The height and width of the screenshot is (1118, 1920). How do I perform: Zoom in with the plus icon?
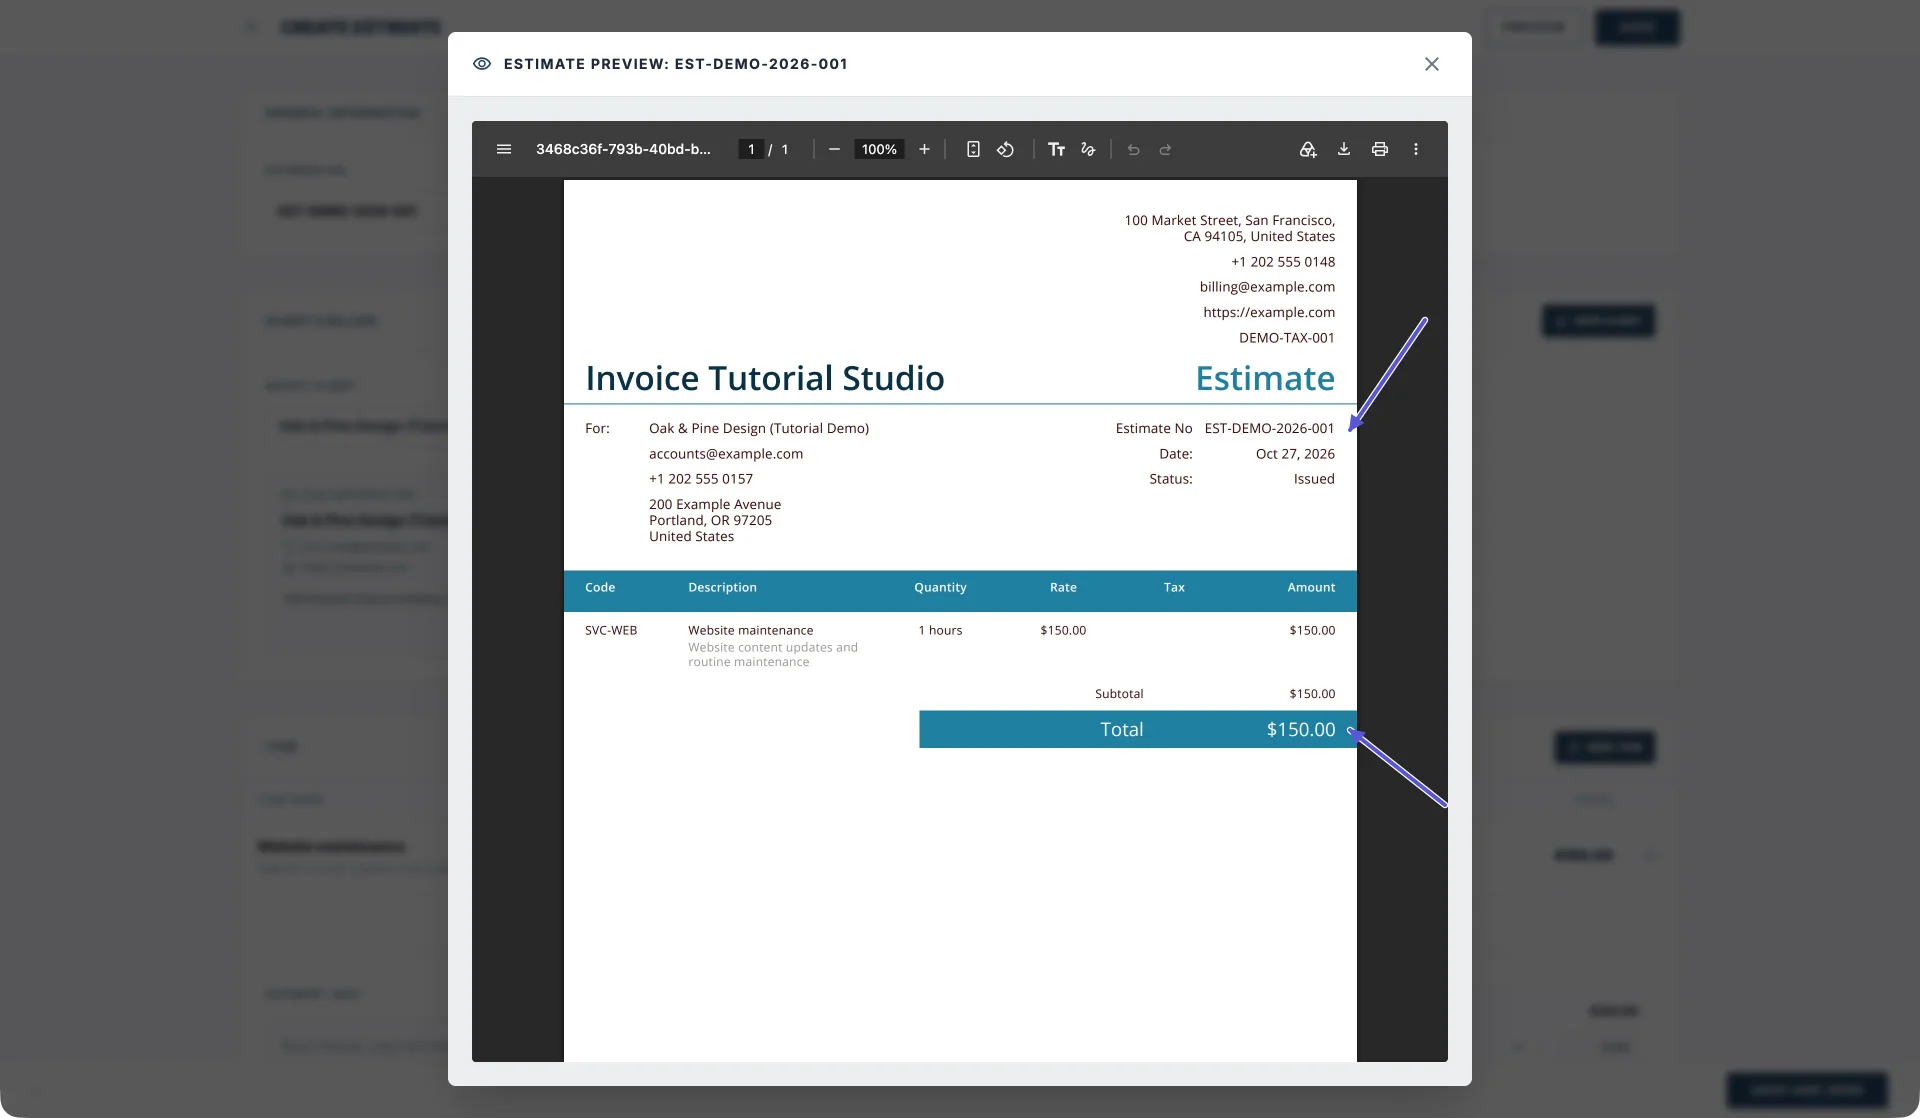[924, 149]
